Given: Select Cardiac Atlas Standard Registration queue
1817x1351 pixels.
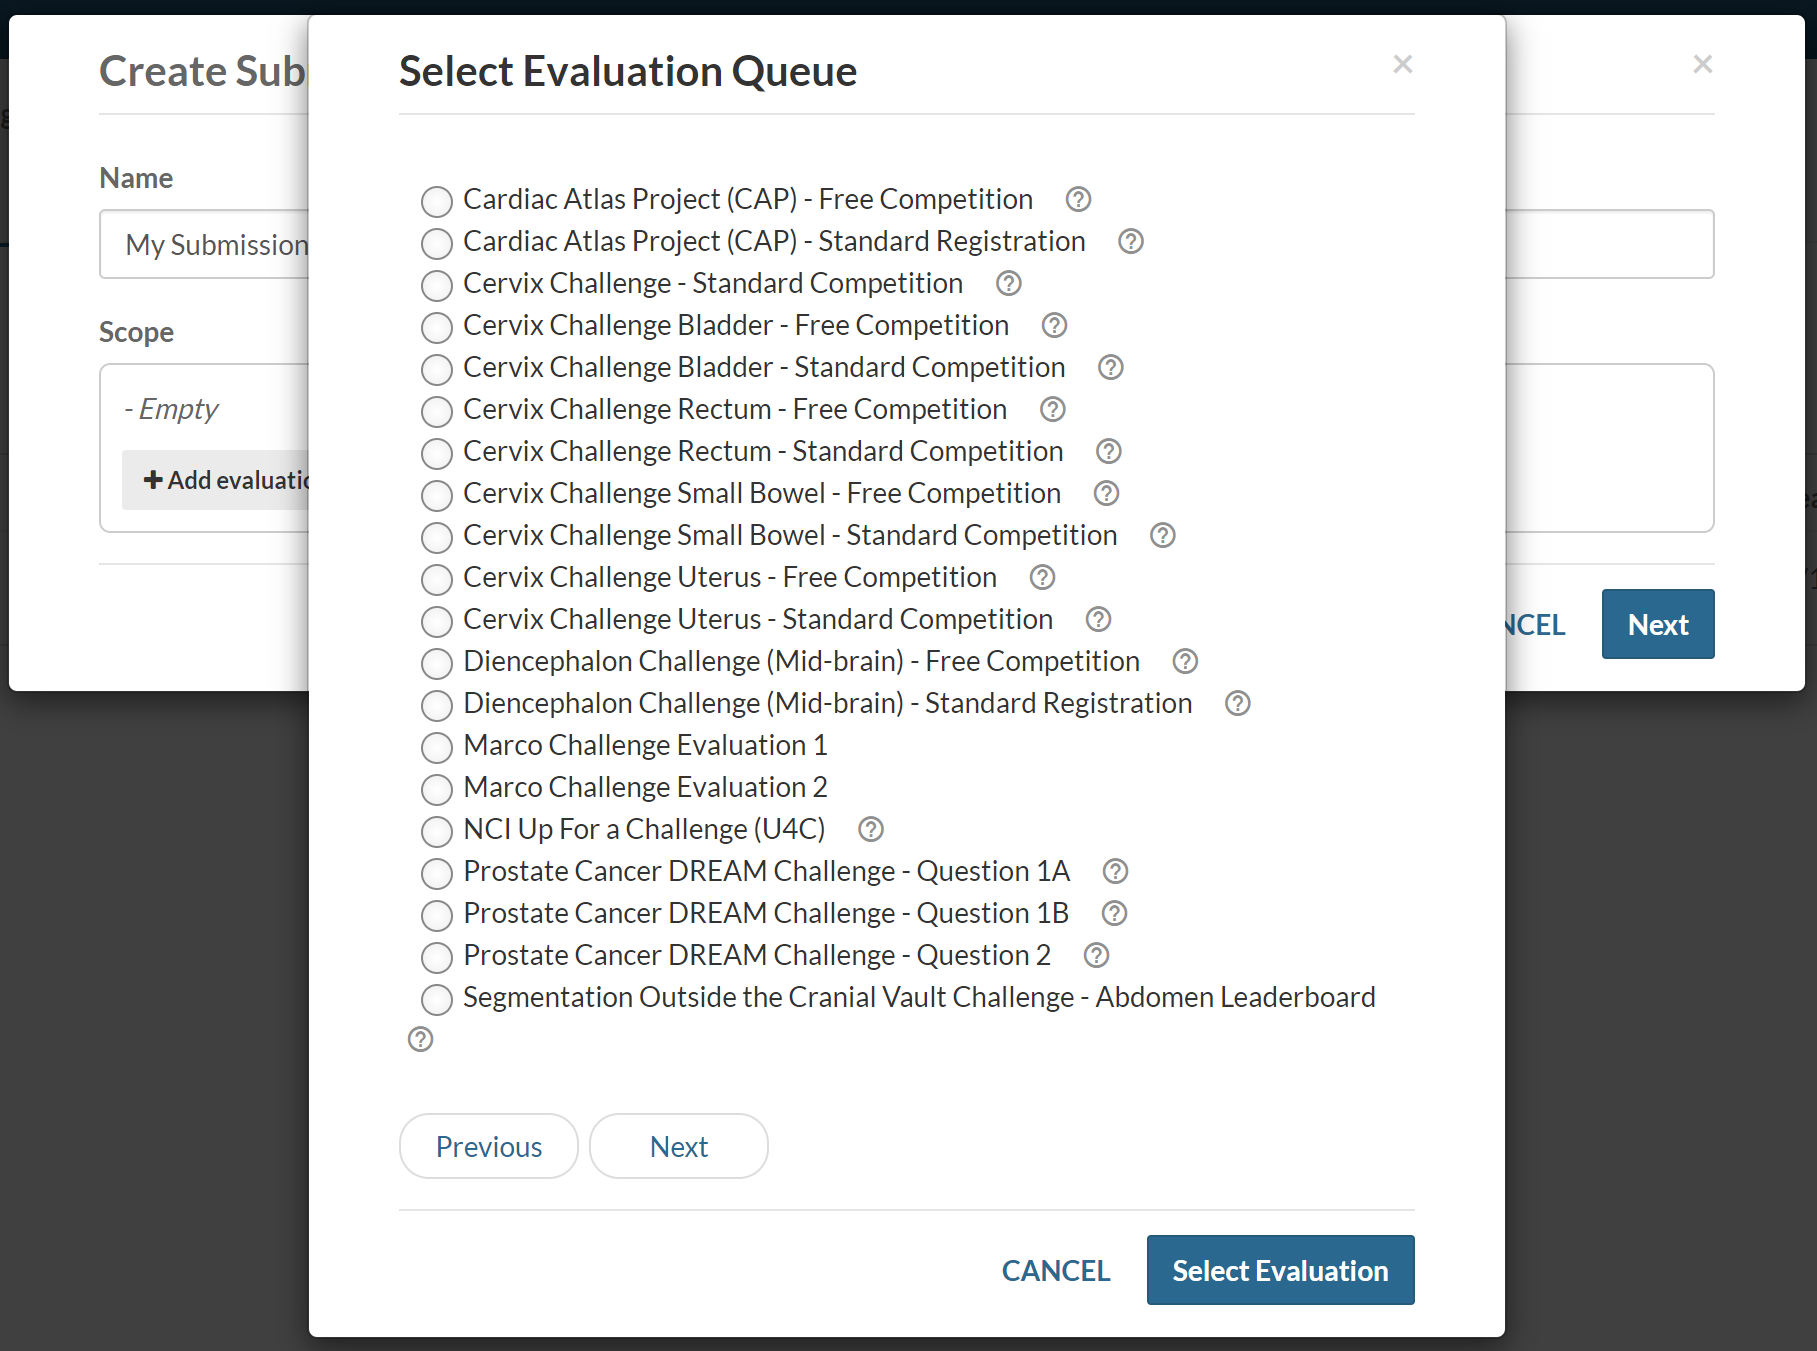Looking at the screenshot, I should point(437,243).
